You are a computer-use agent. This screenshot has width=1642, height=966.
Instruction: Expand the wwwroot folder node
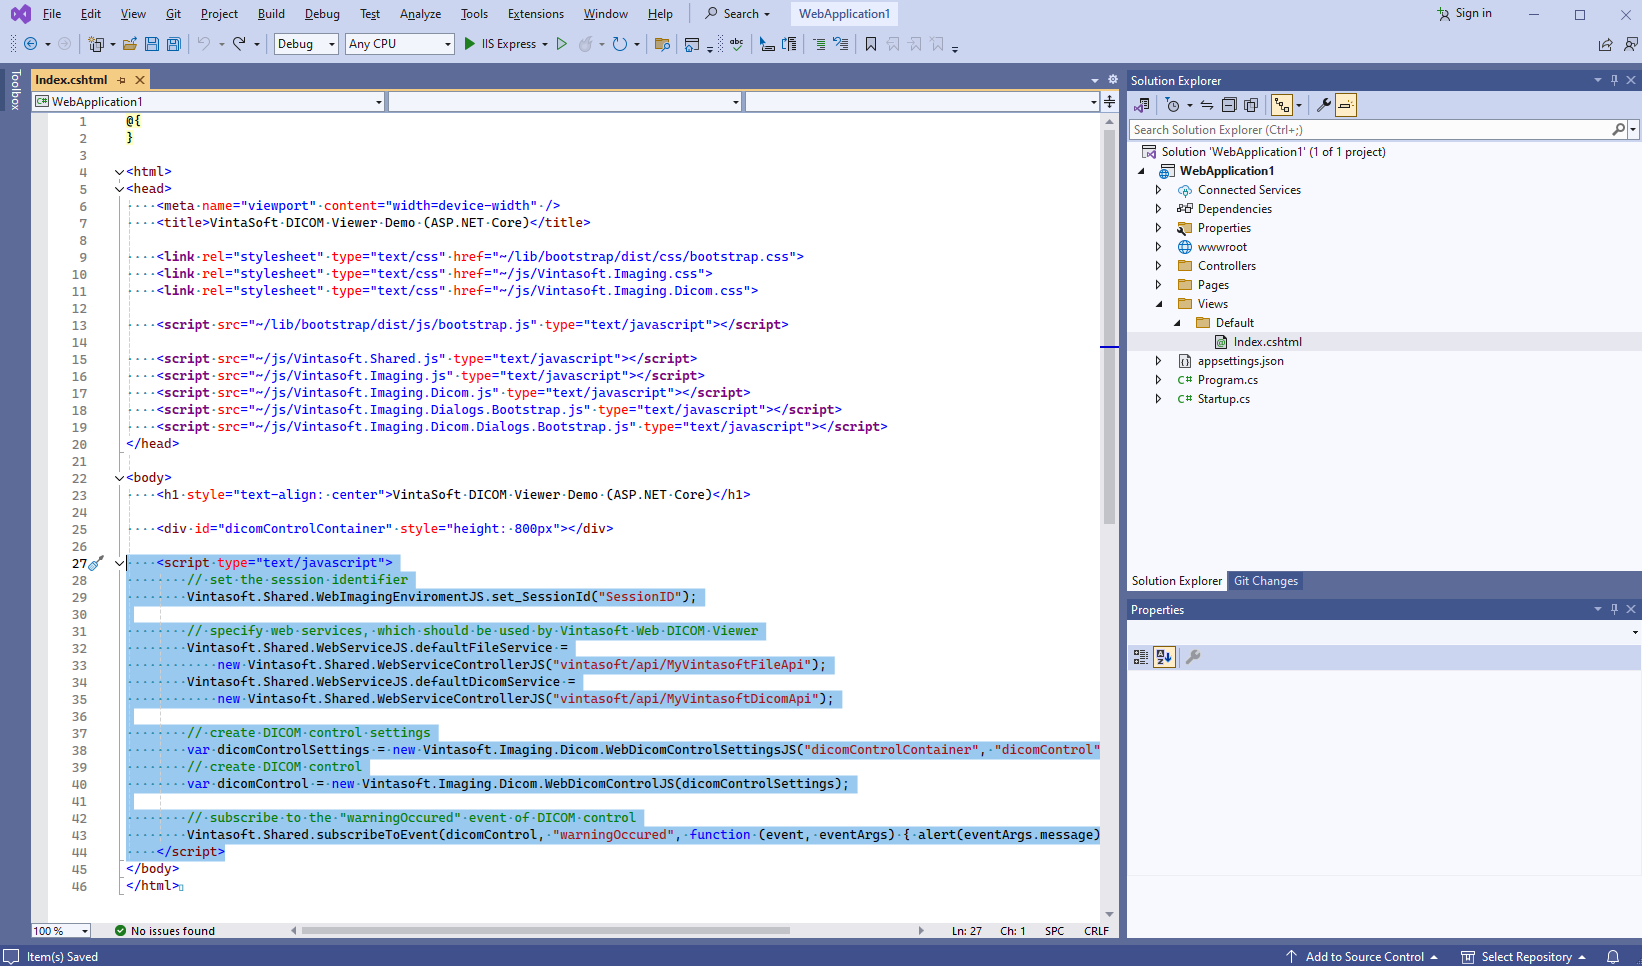pos(1159,247)
